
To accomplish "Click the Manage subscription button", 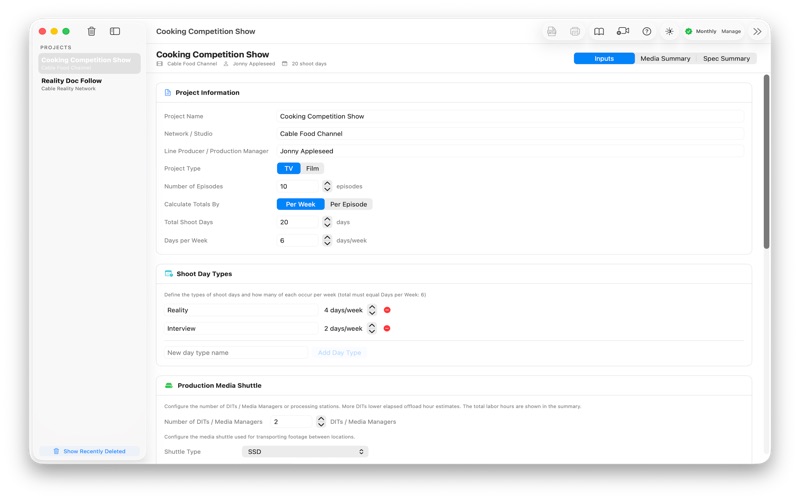I will click(731, 31).
